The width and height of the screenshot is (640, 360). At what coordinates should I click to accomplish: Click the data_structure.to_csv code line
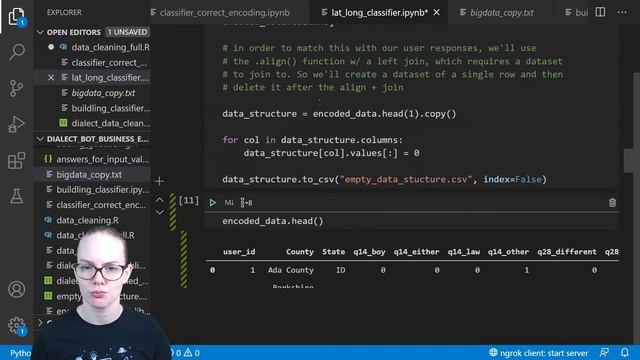click(384, 179)
